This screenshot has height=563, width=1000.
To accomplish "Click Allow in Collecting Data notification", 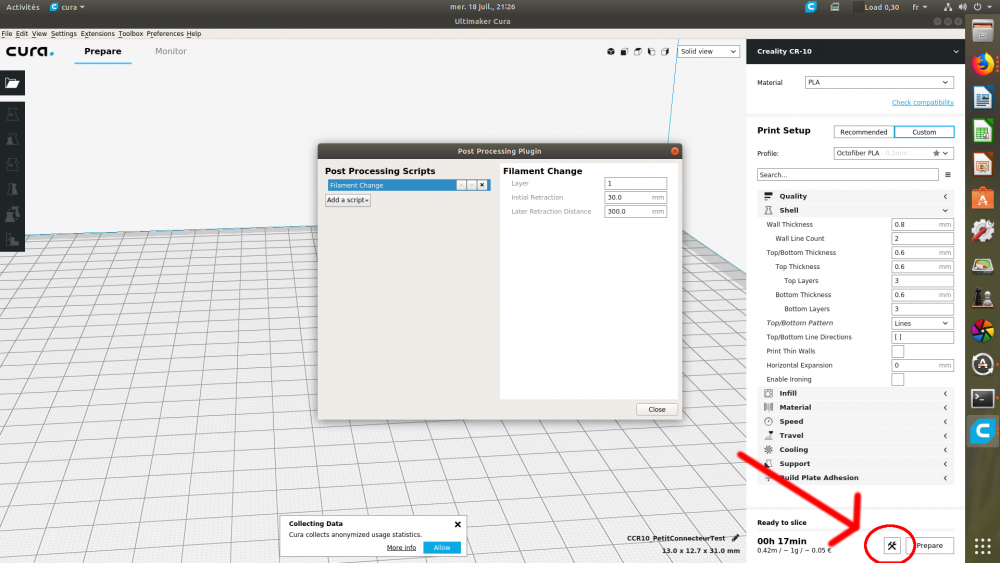I will coord(442,548).
